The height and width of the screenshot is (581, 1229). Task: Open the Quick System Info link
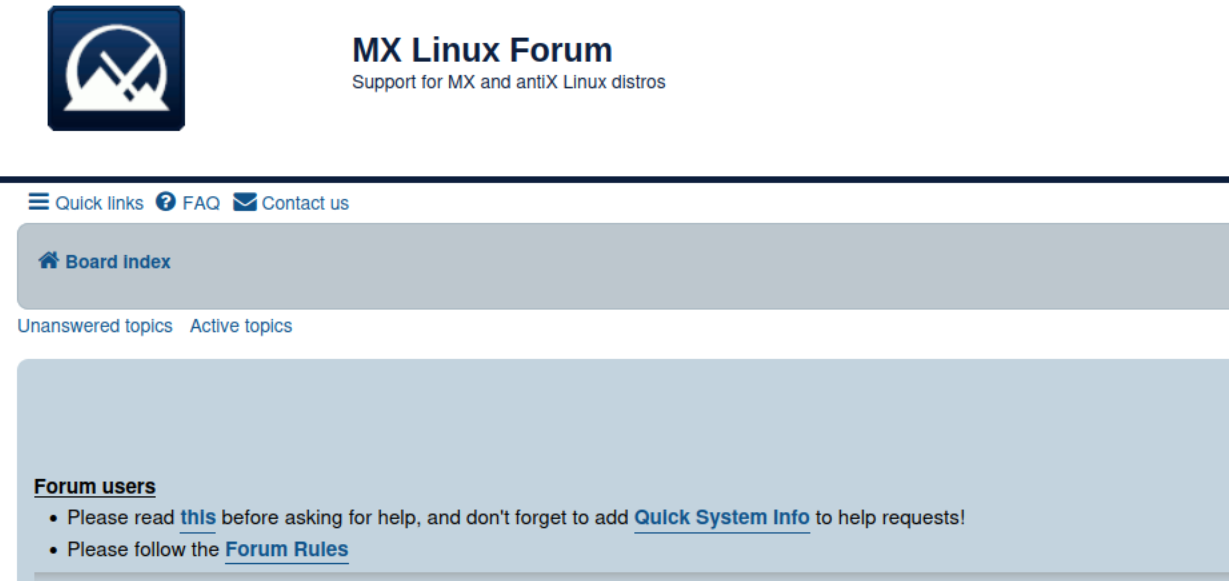pyautogui.click(x=722, y=518)
